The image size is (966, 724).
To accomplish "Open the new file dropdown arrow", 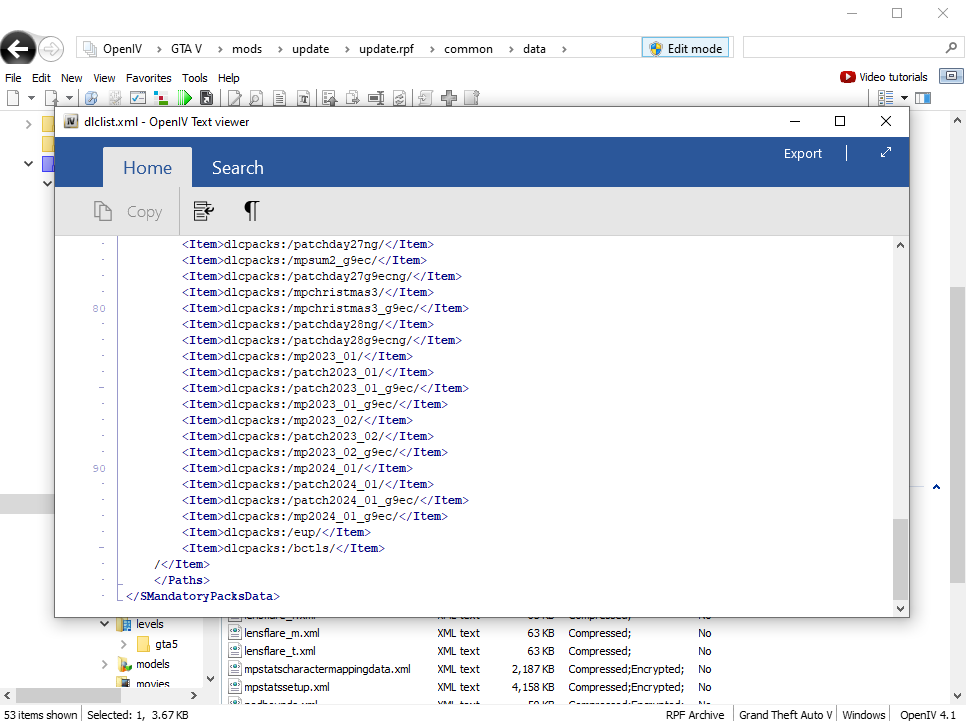I will 31,98.
